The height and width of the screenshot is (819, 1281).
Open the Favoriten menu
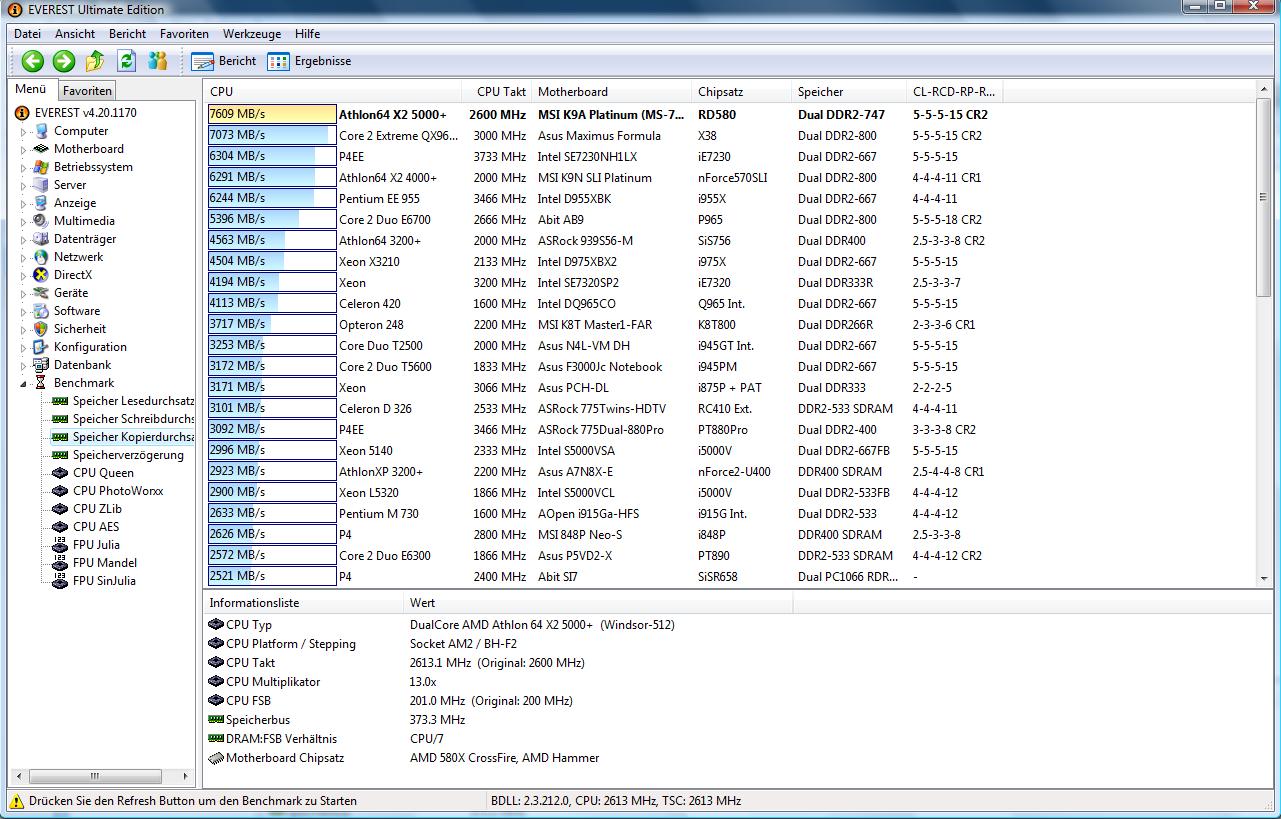[184, 34]
